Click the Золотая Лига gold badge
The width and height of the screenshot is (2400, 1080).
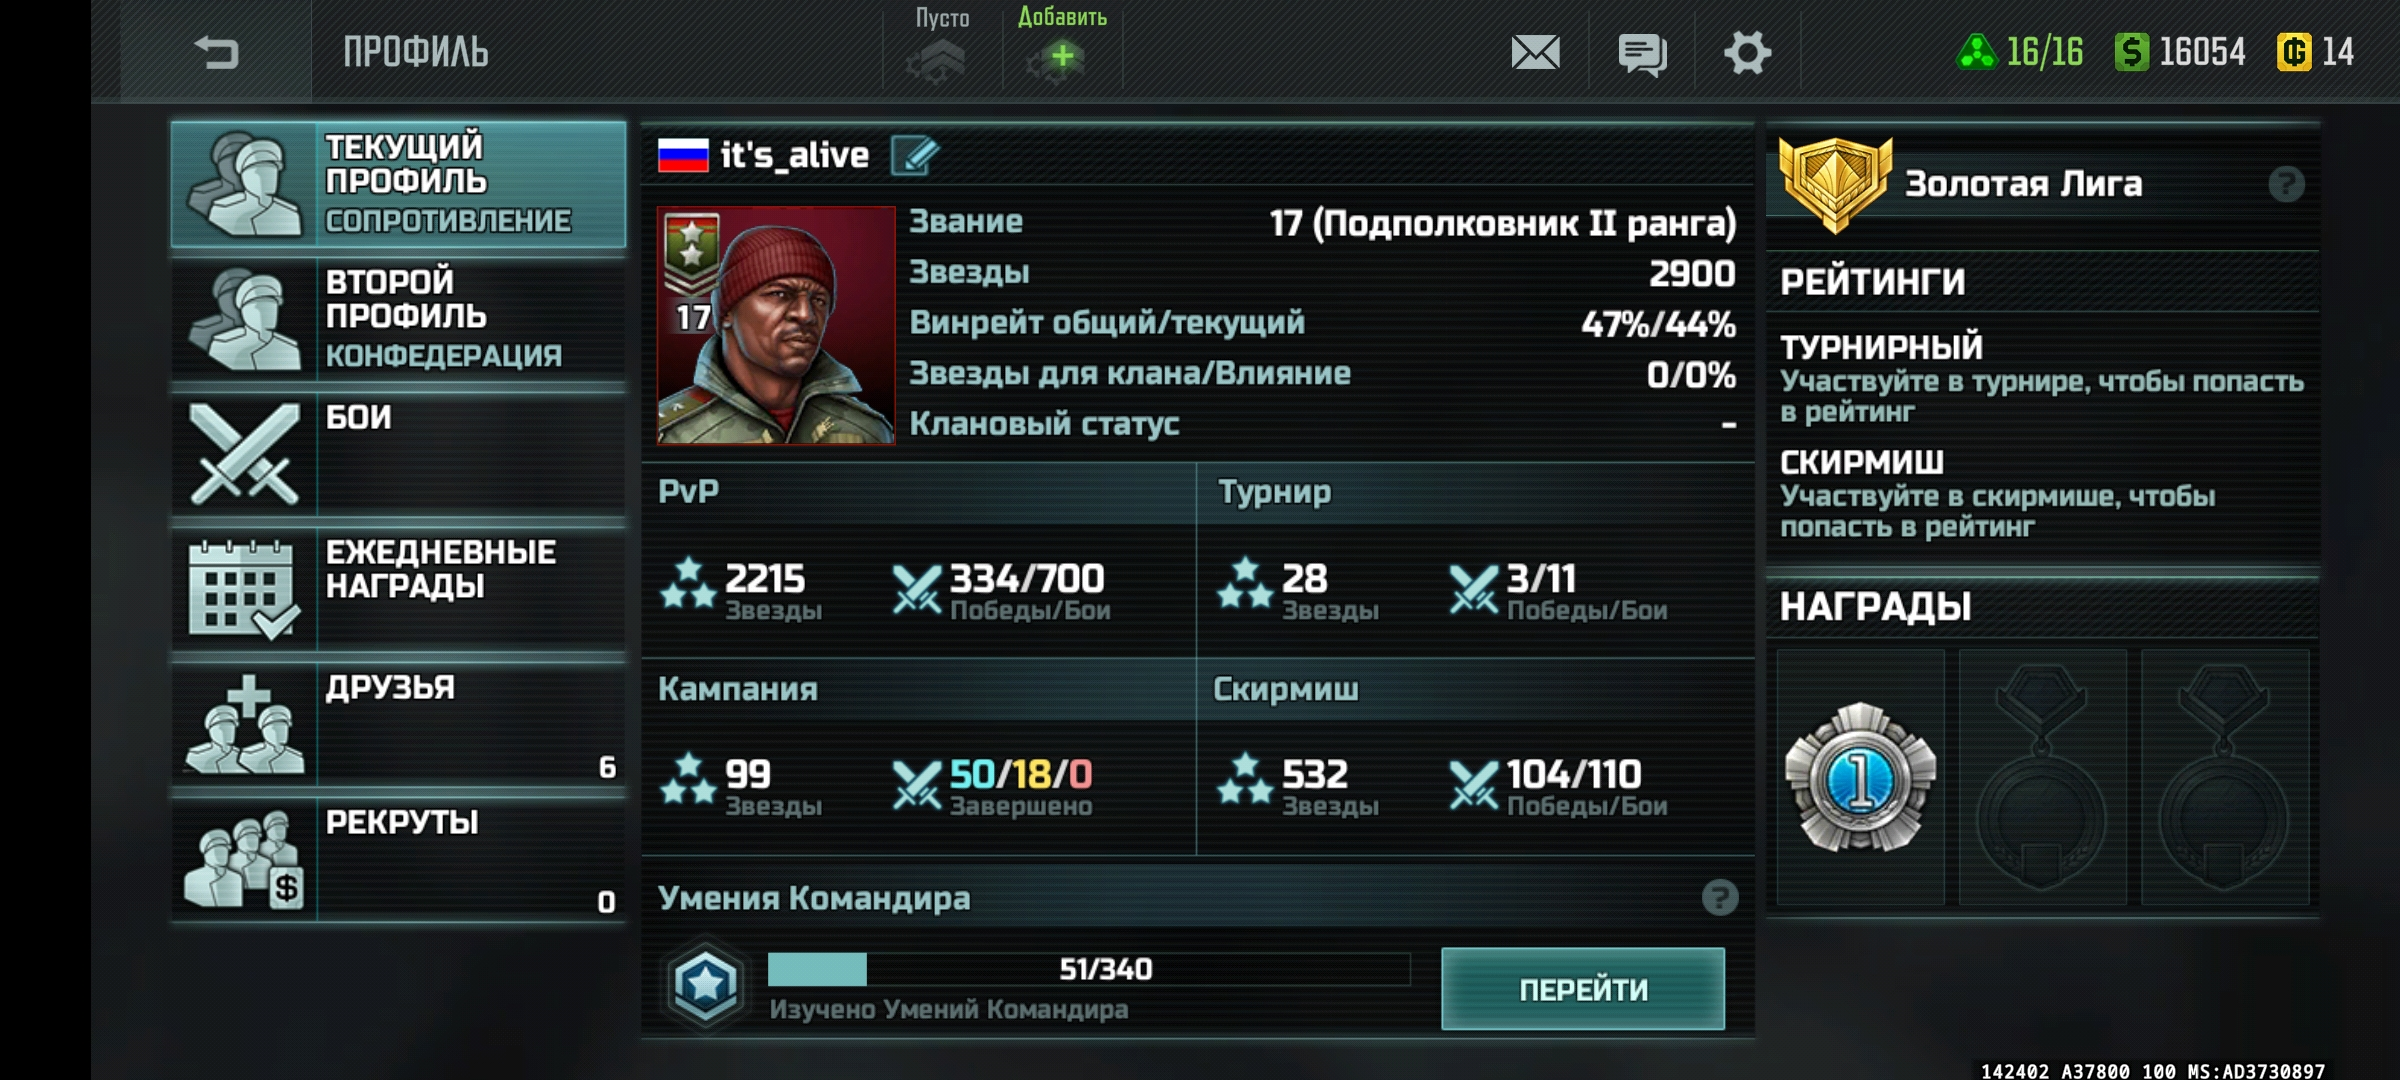click(x=1836, y=184)
